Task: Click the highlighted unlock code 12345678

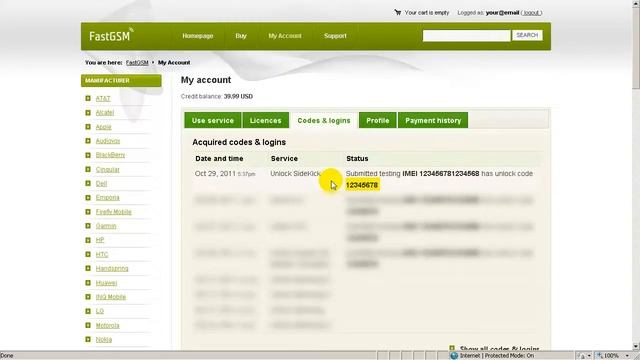Action: point(362,185)
